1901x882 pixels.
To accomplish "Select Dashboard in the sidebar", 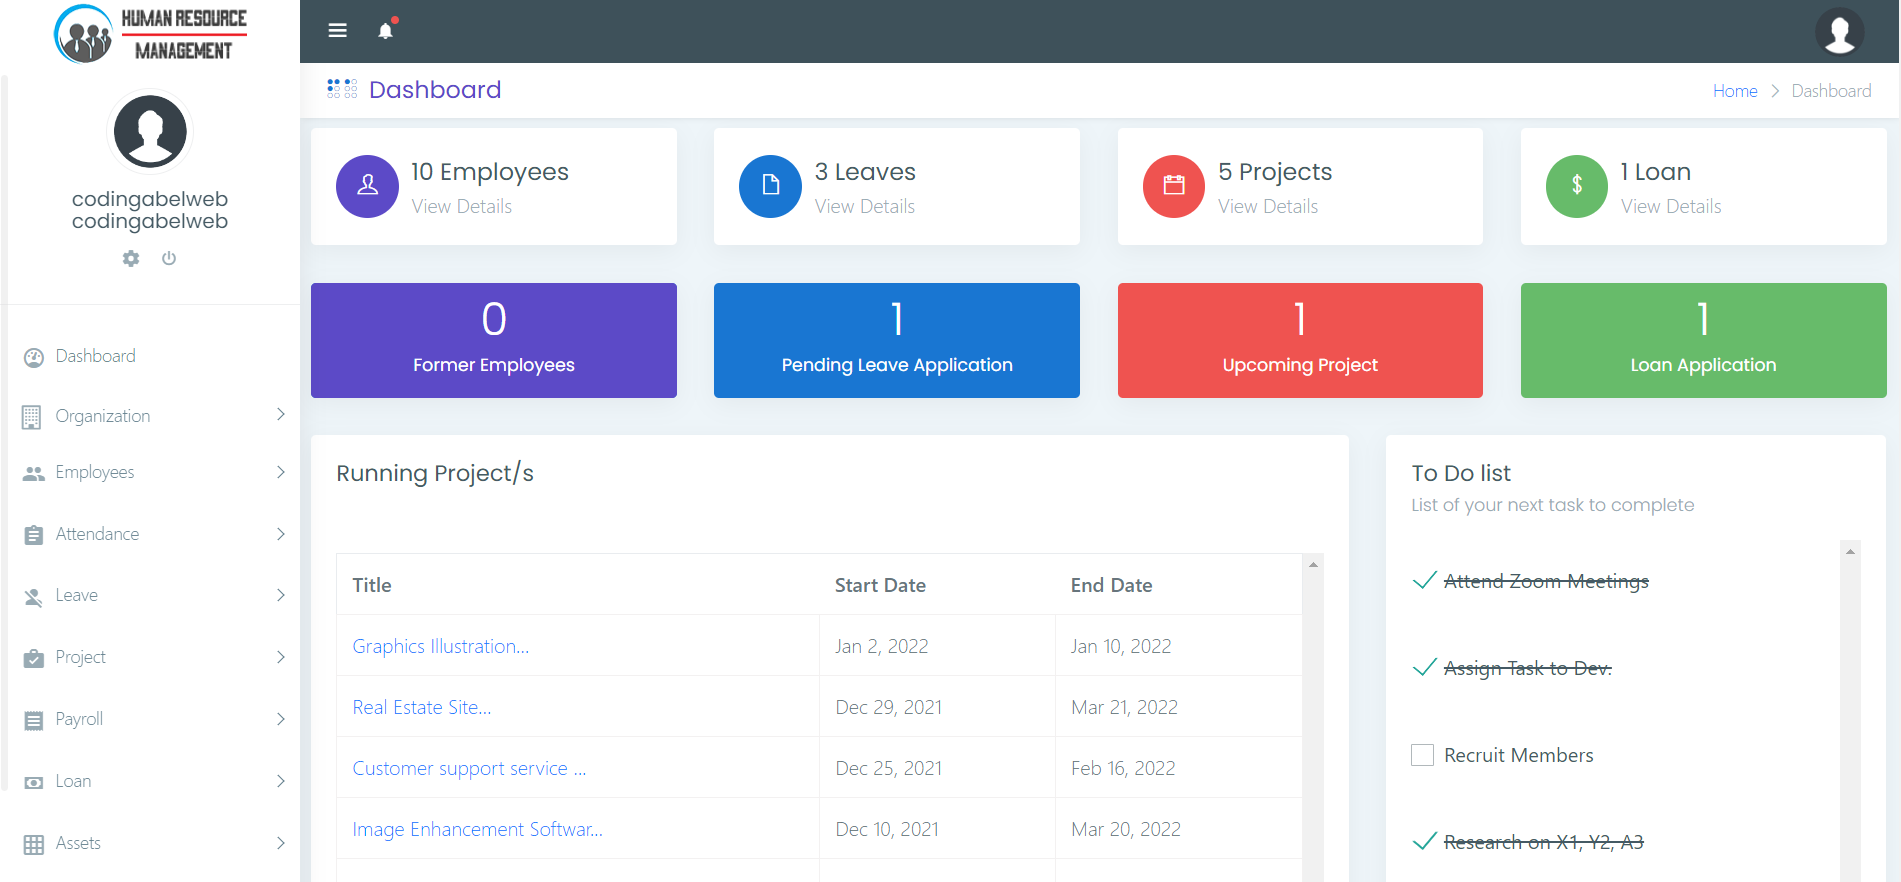I will [x=95, y=356].
